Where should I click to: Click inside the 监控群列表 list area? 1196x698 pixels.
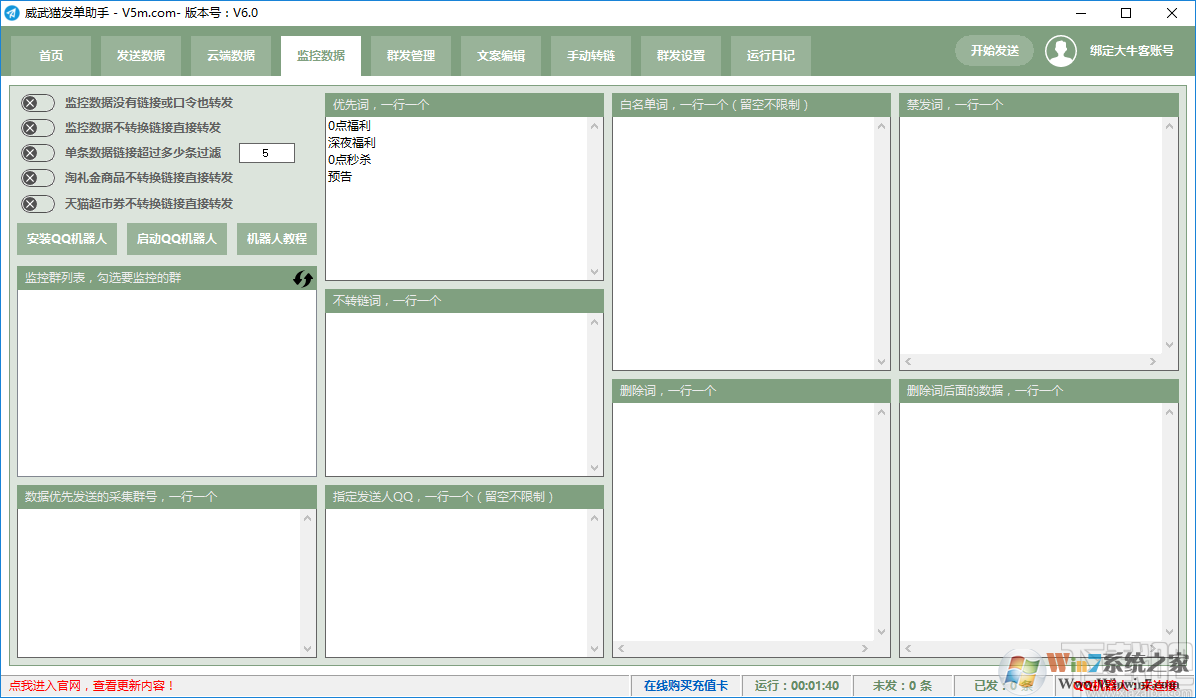(167, 383)
